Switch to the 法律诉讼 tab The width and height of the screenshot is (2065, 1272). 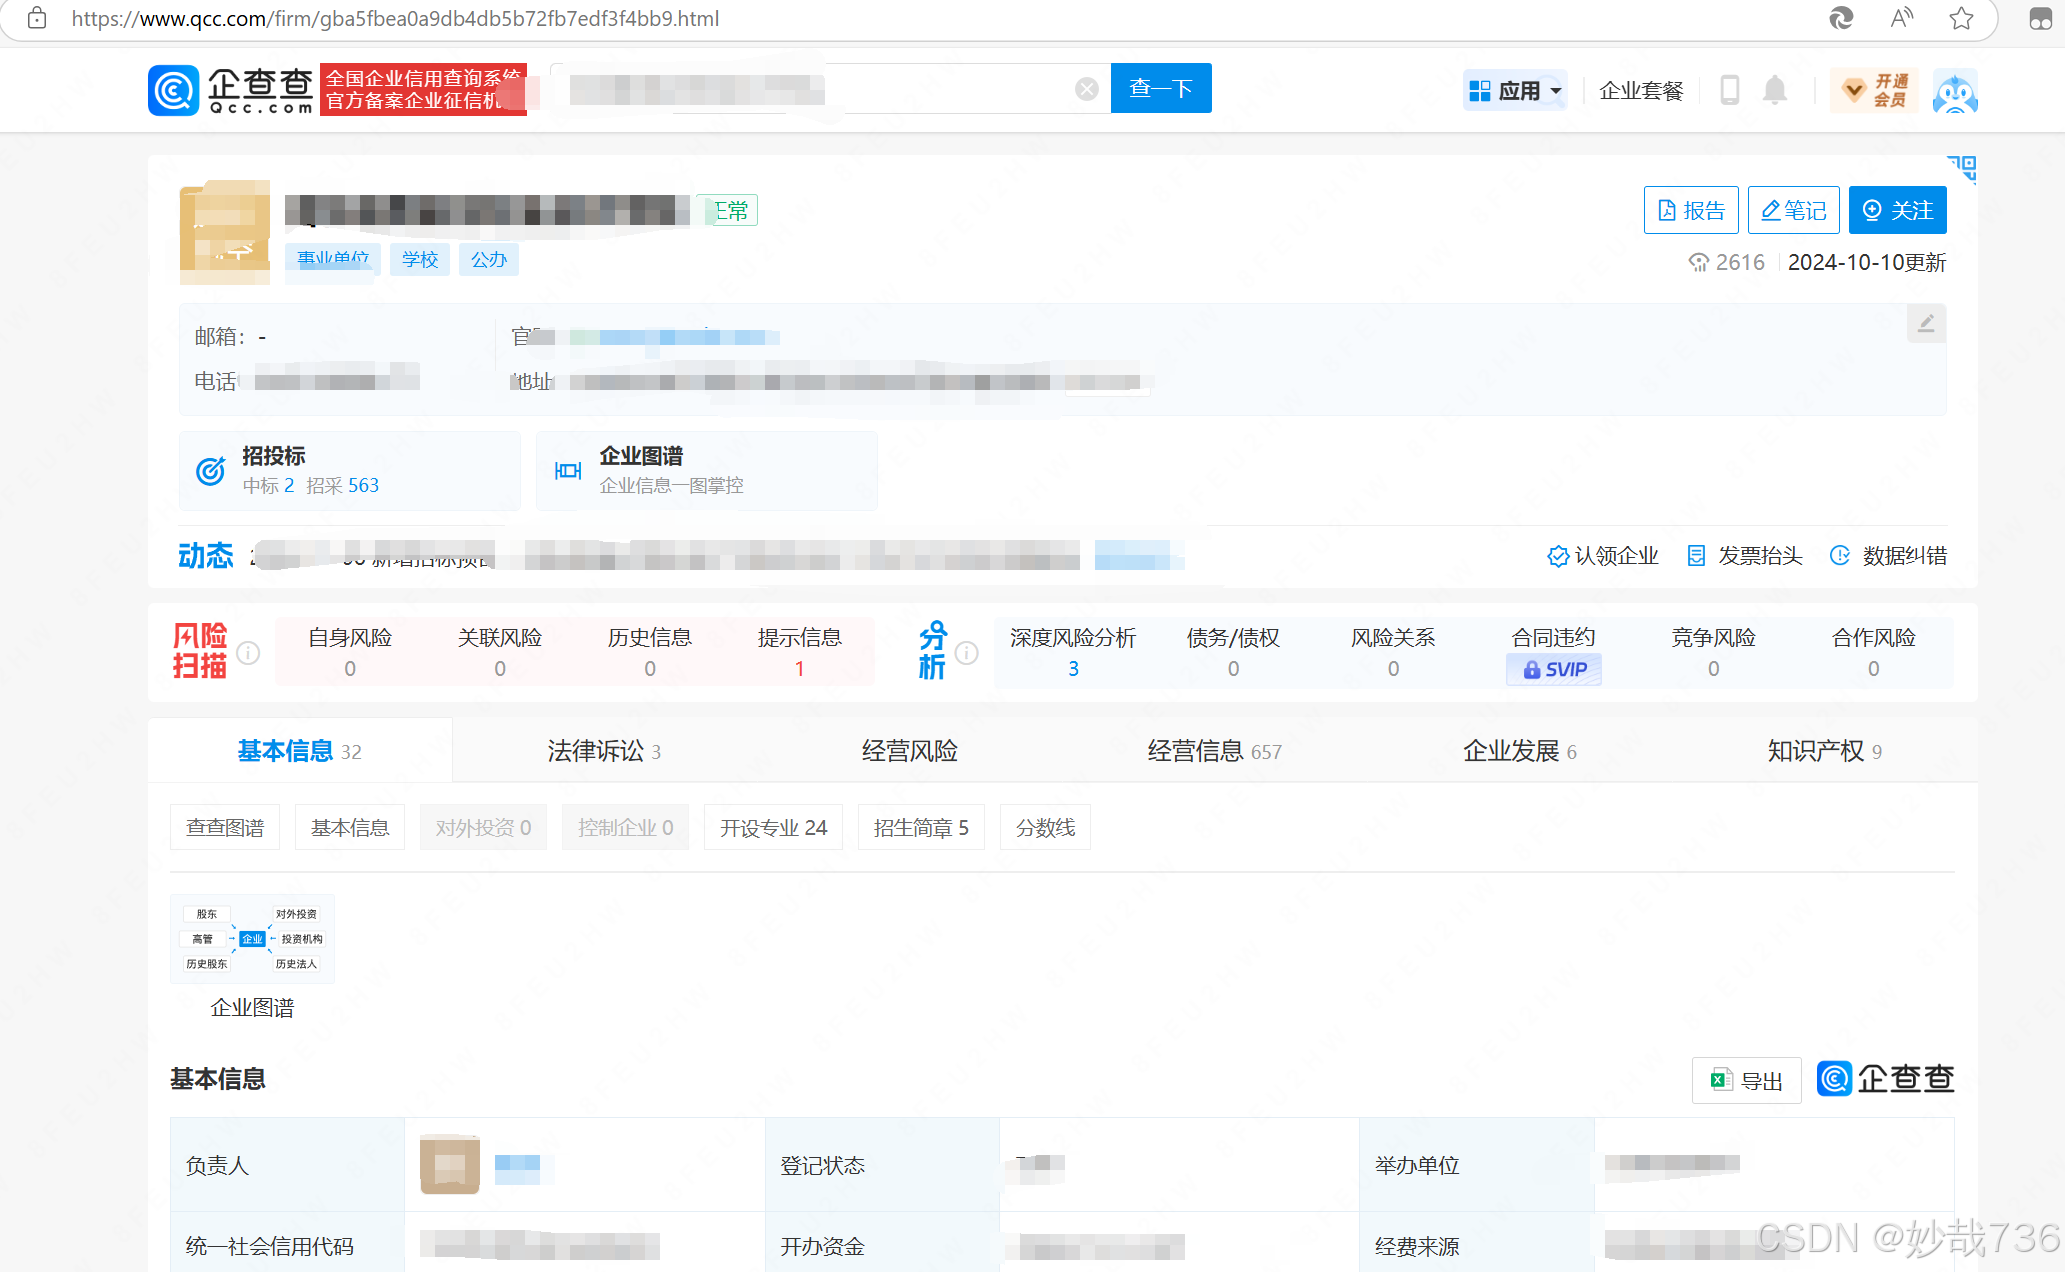click(x=603, y=751)
